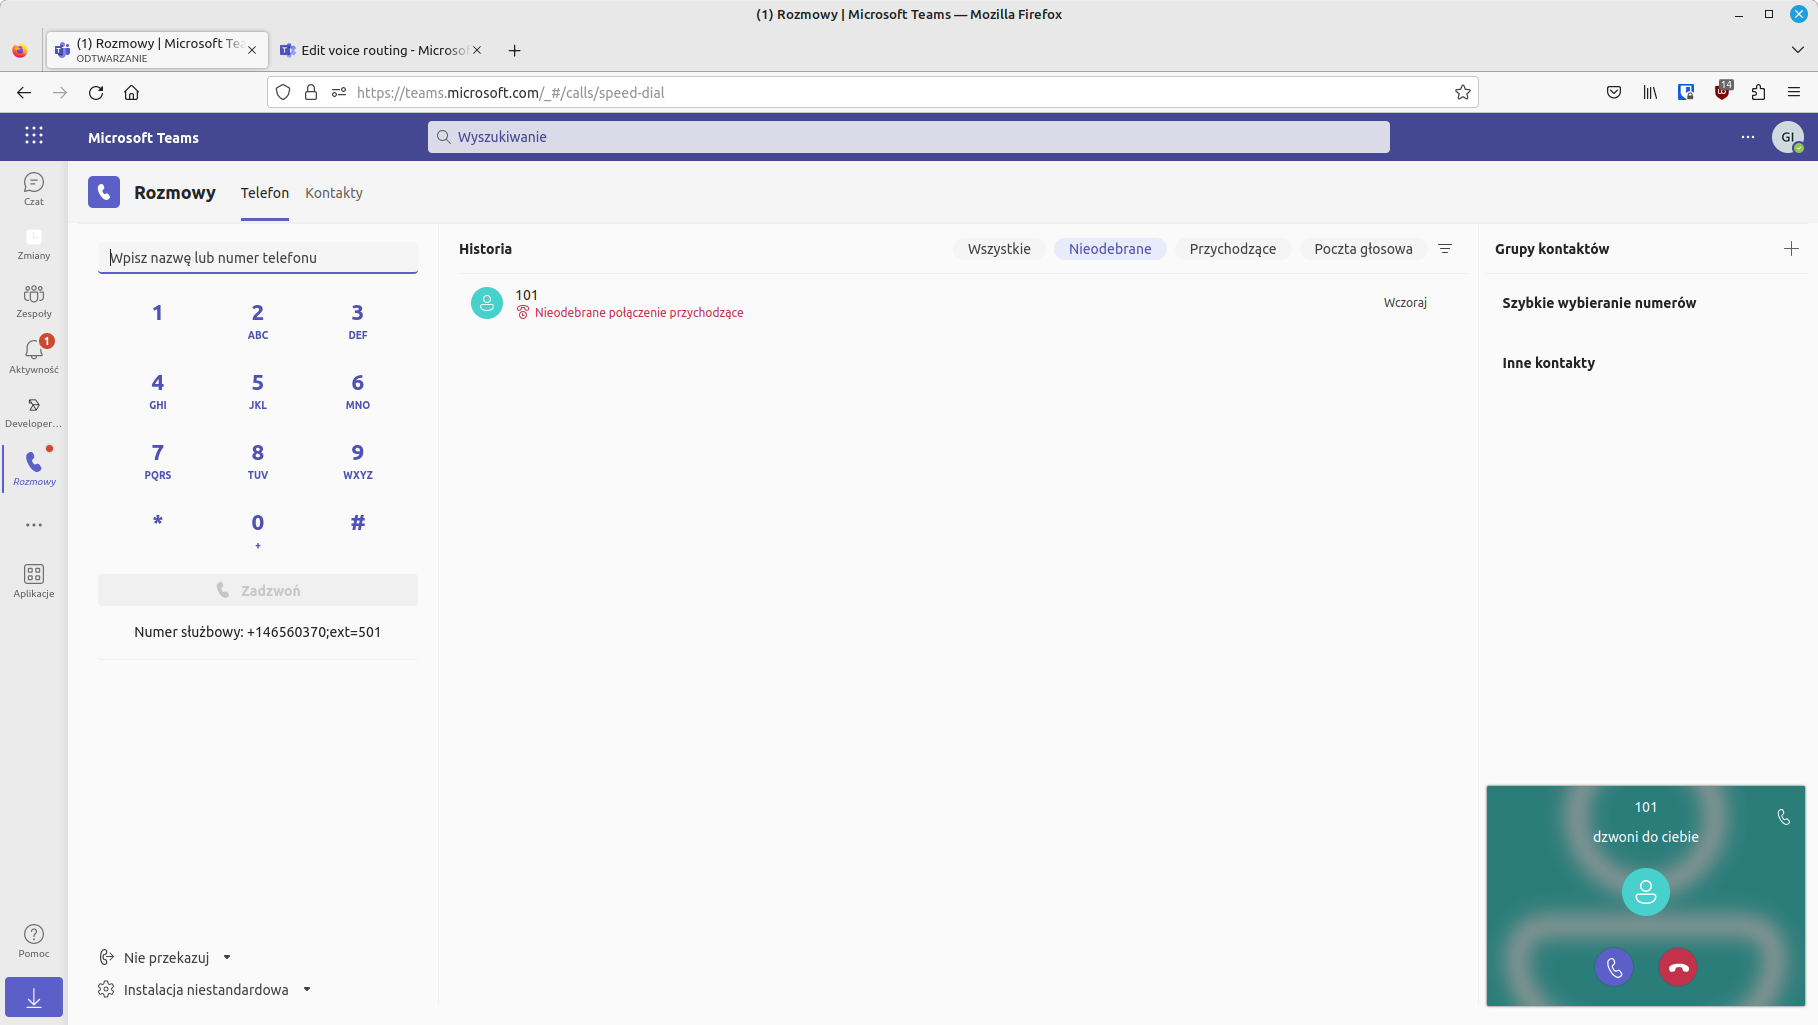Click the Wyszukiwanie search box
Viewport: 1818px width, 1025px height.
pos(909,137)
